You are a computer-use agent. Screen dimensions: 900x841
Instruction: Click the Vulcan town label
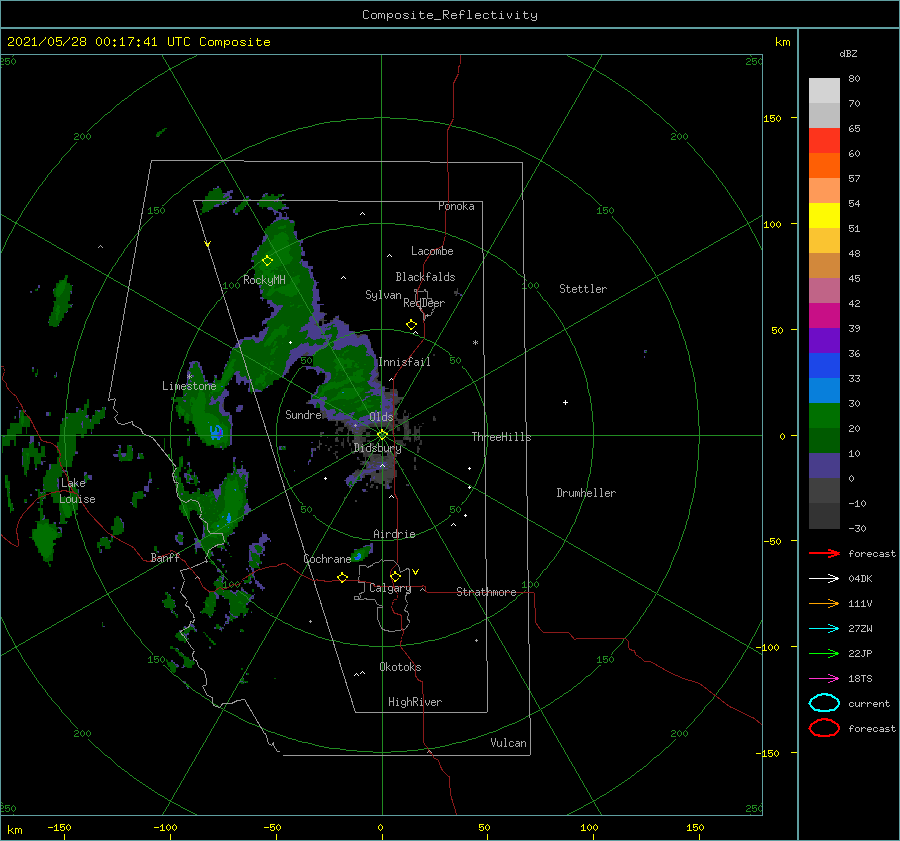(x=508, y=743)
